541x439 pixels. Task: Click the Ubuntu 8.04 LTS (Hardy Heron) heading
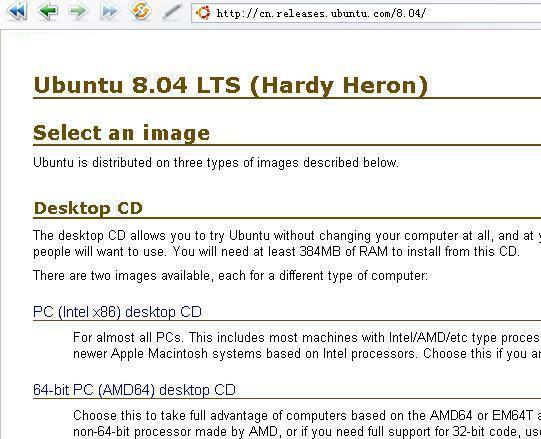(x=230, y=85)
